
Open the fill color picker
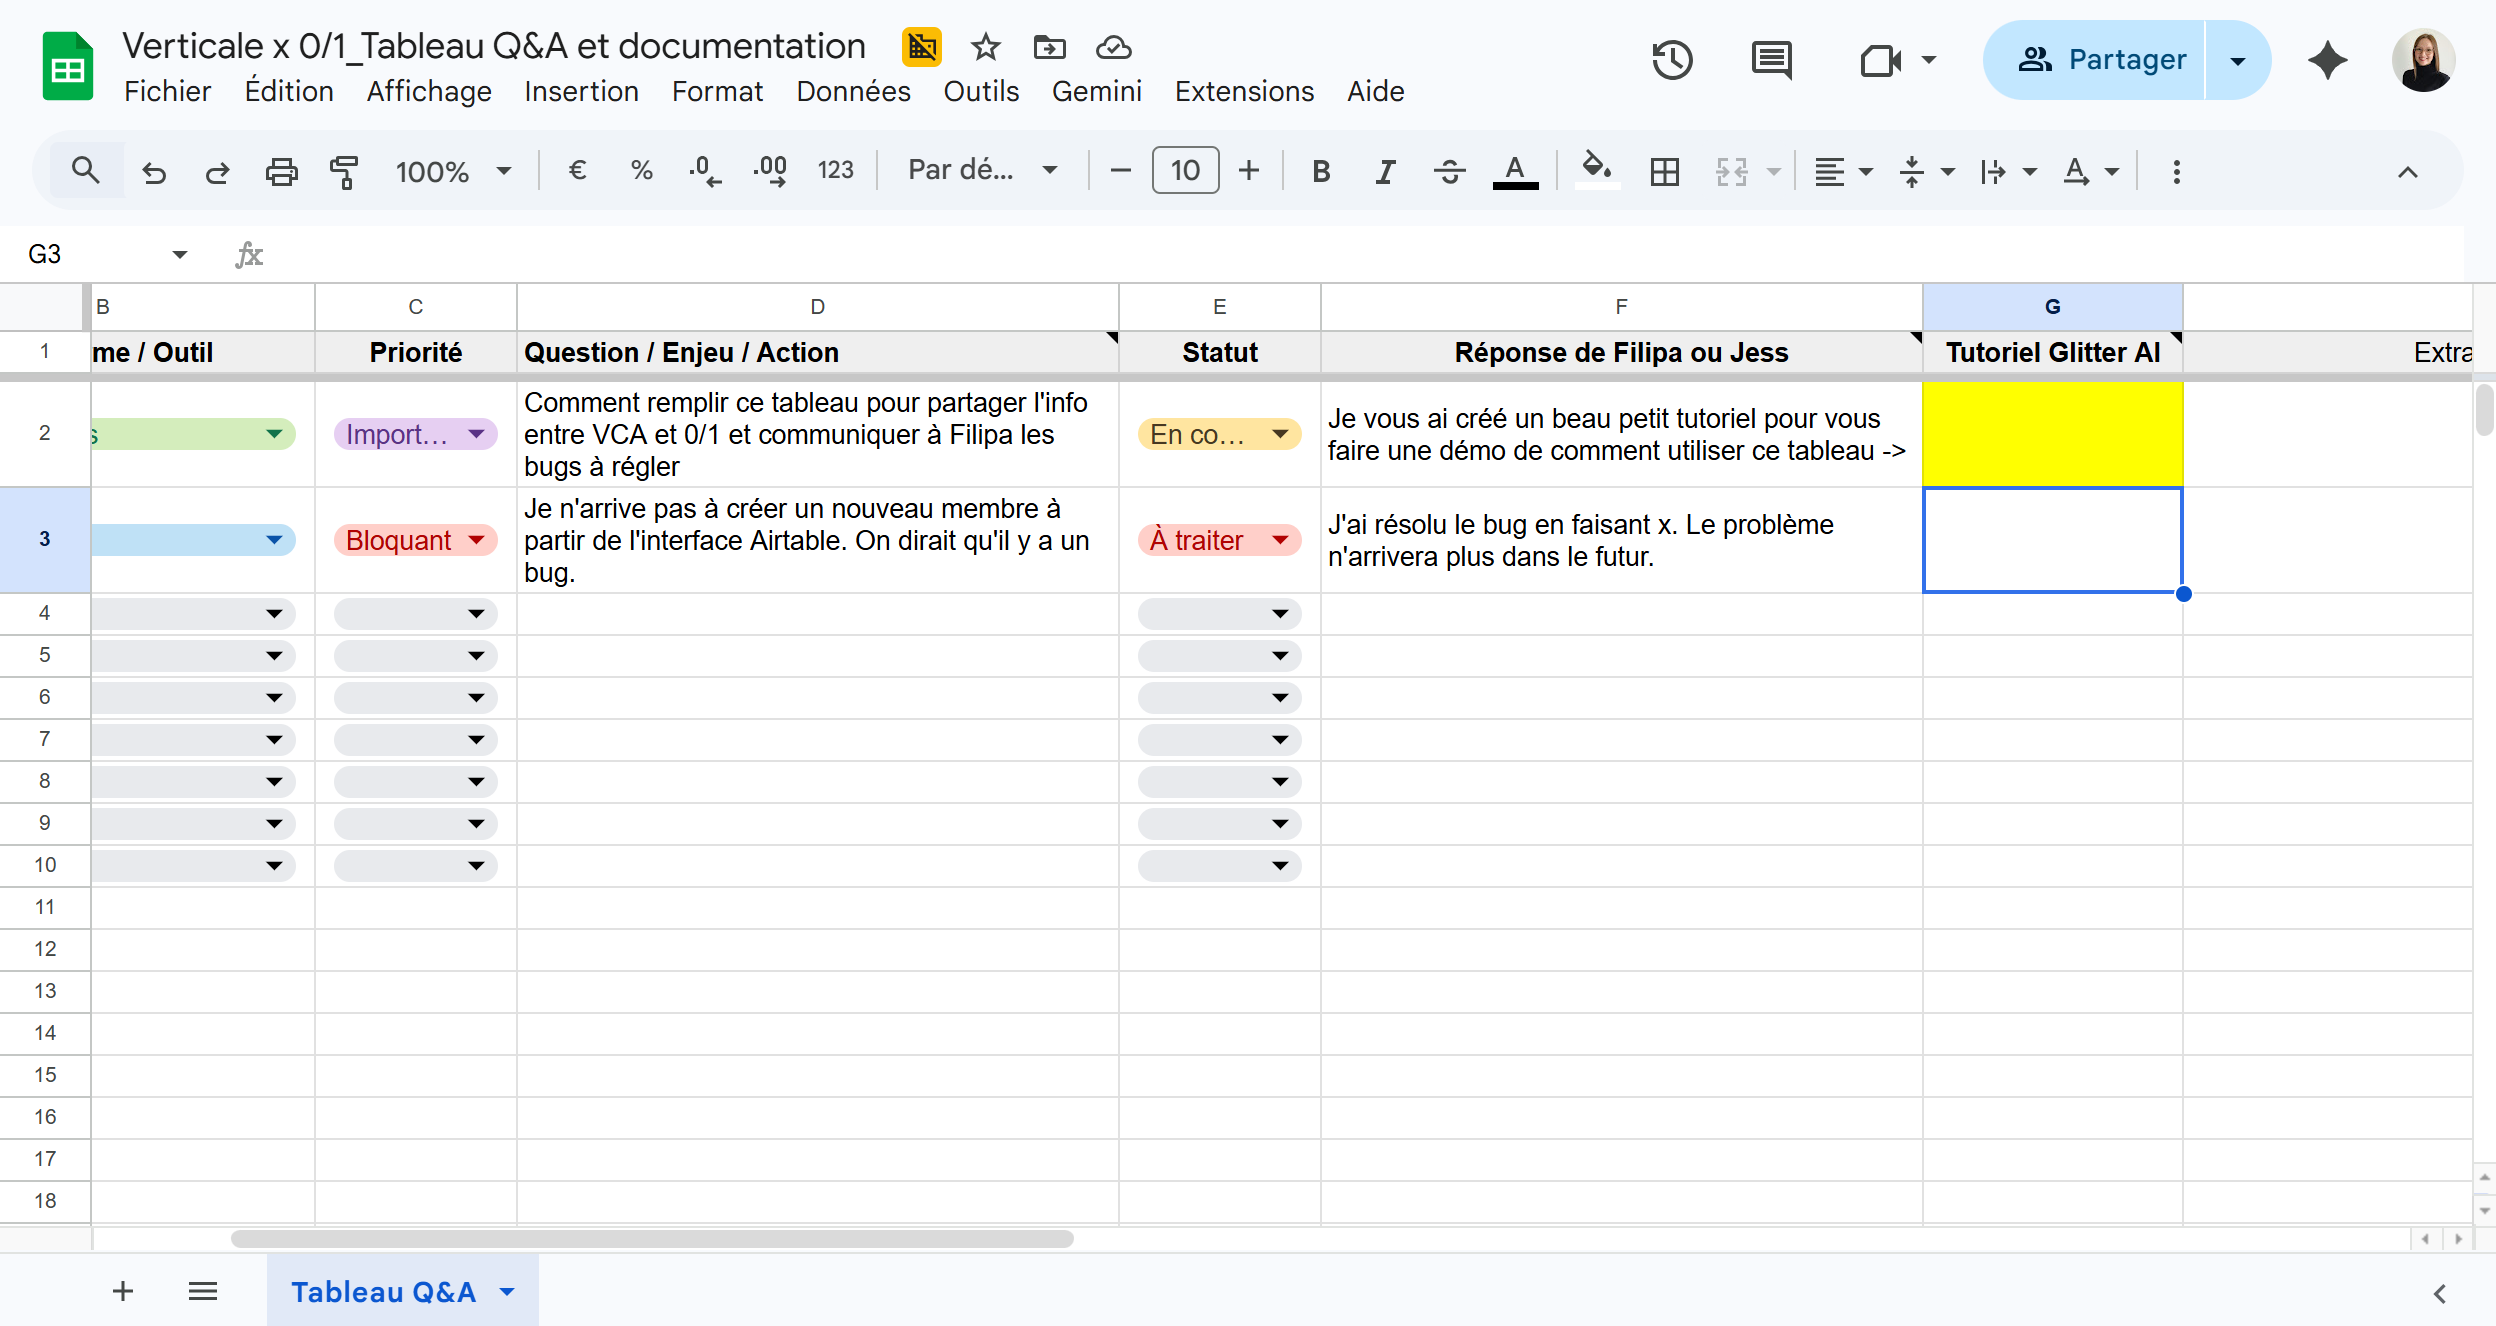[1596, 168]
